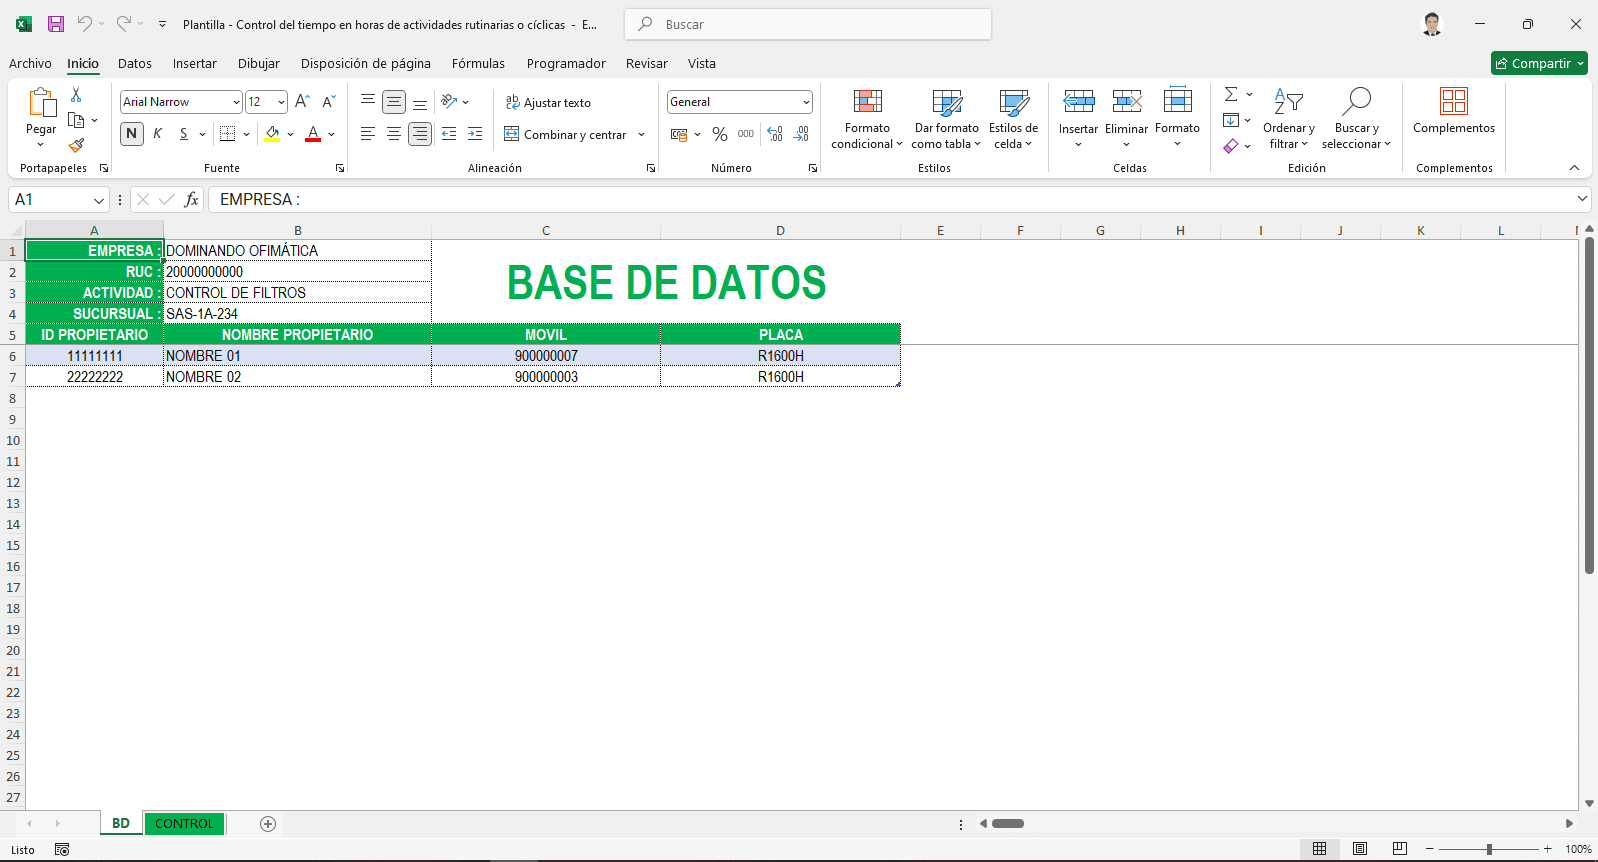Open Conditional Formatting menu
The width and height of the screenshot is (1598, 862).
point(867,119)
